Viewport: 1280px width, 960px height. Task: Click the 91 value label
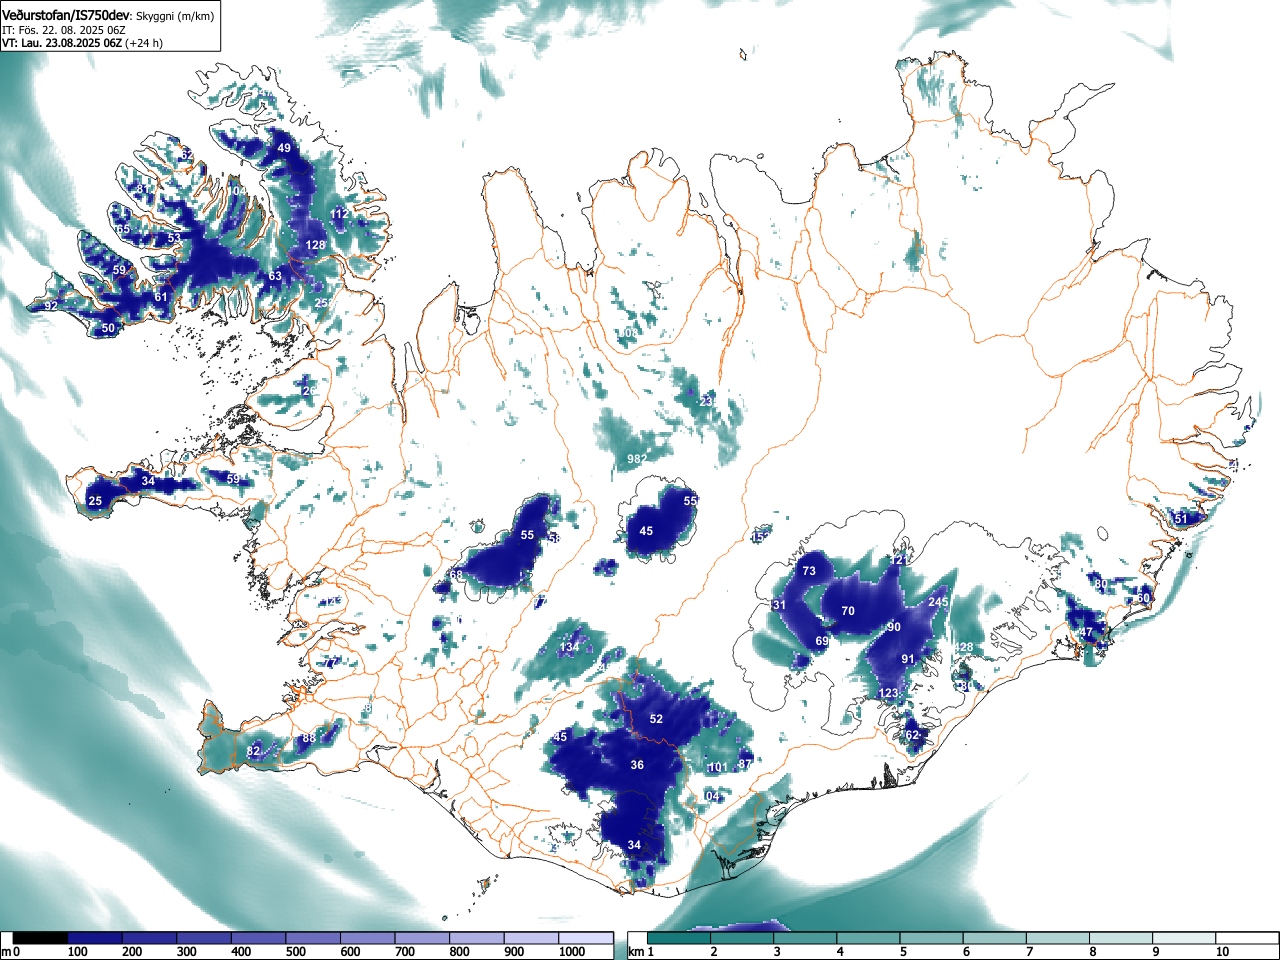pyautogui.click(x=908, y=659)
